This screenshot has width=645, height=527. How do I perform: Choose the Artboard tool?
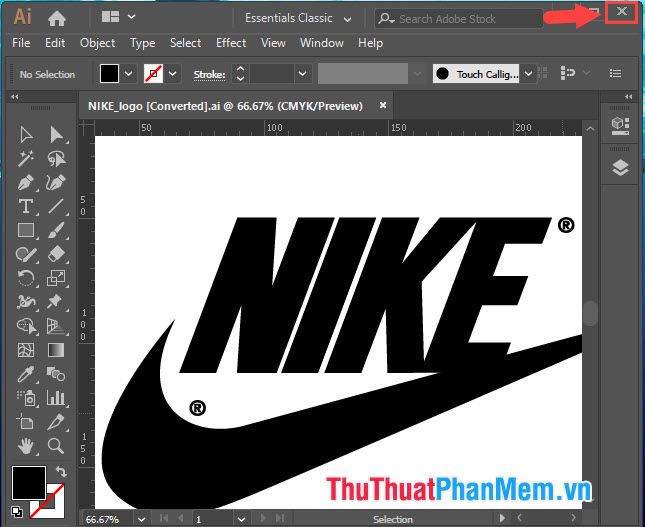pos(25,422)
